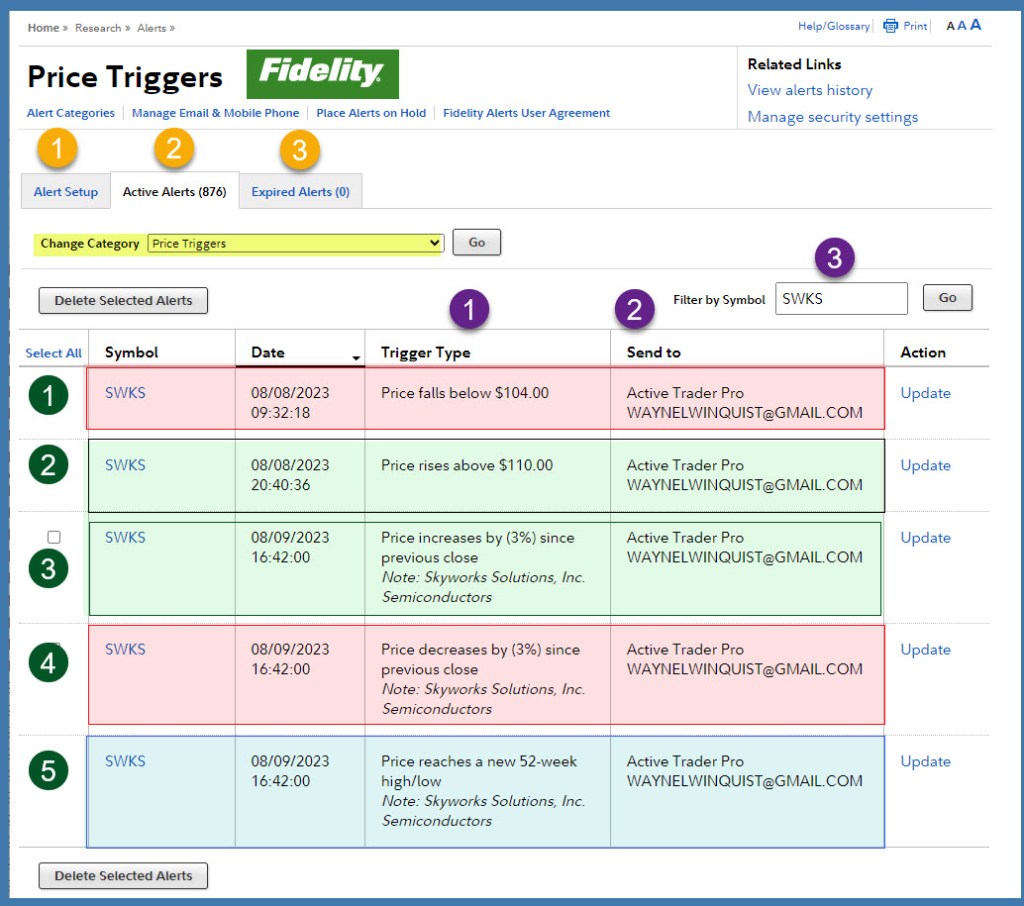Click the green Fidelity logo
The height and width of the screenshot is (906, 1024).
(322, 73)
